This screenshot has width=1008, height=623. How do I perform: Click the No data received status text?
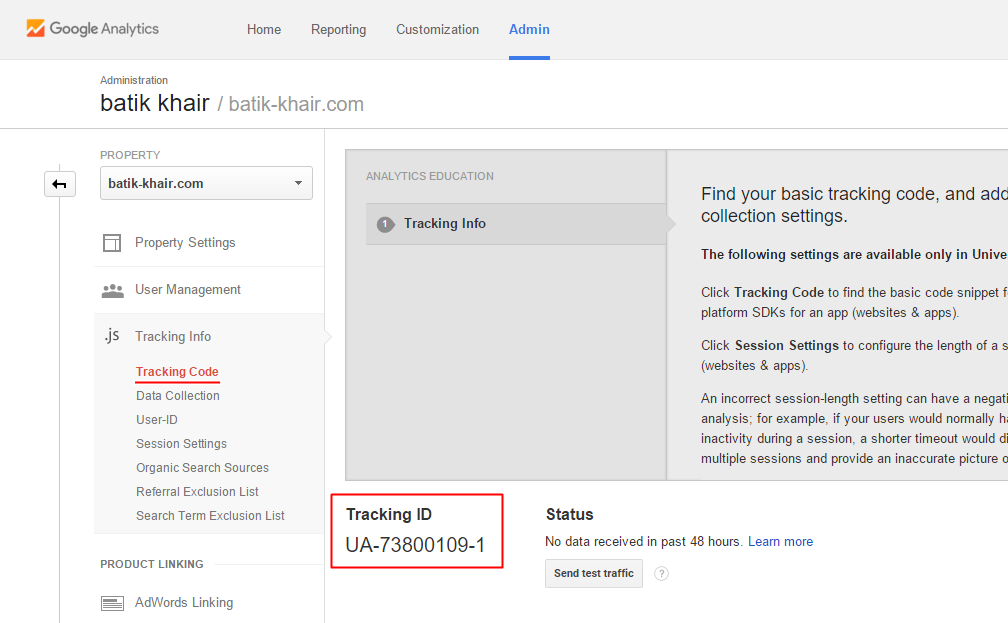[644, 542]
